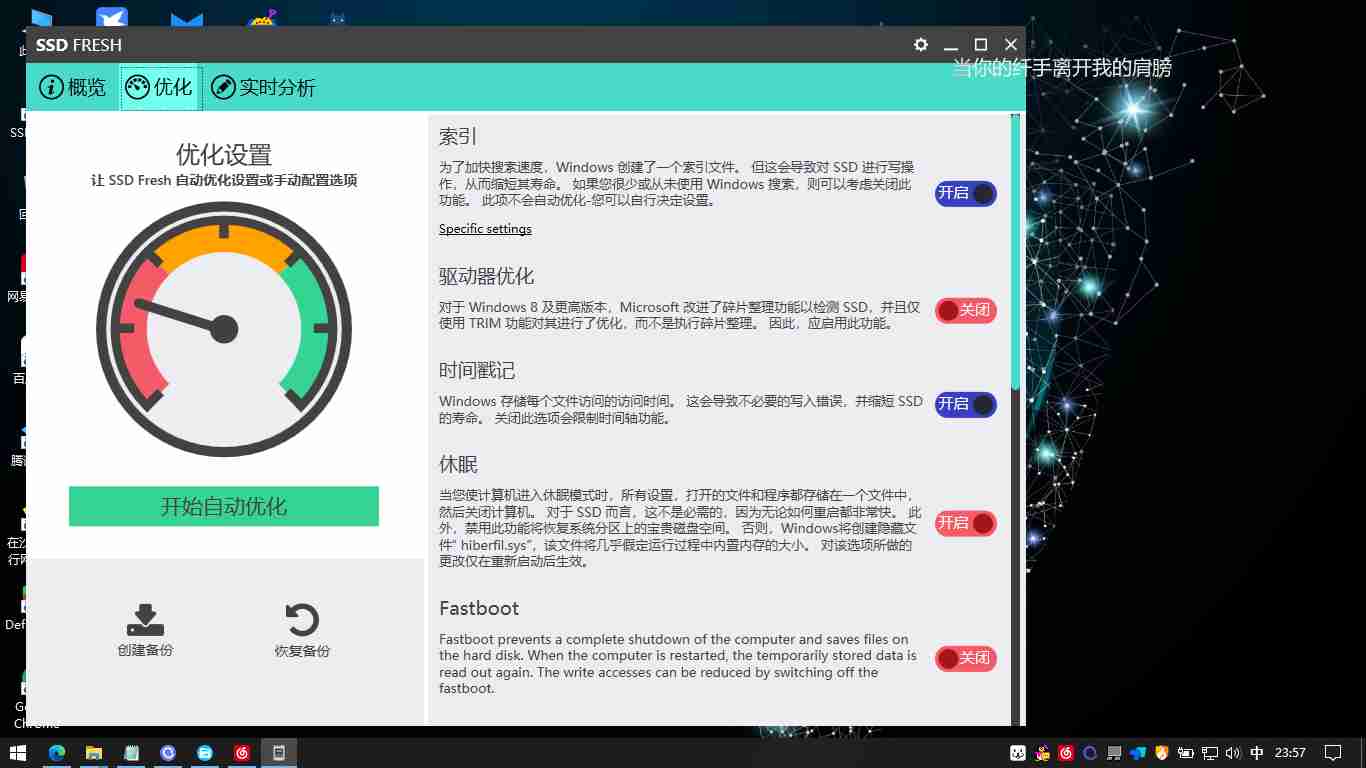Click SSD Fresh taskbar icon
This screenshot has width=1366, height=768.
[279, 752]
